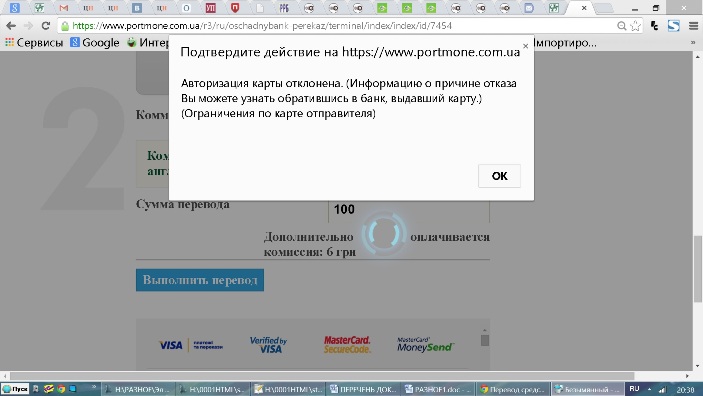Image resolution: width=703 pixels, height=396 pixels.
Task: Click the network signal tray icon
Action: point(662,389)
